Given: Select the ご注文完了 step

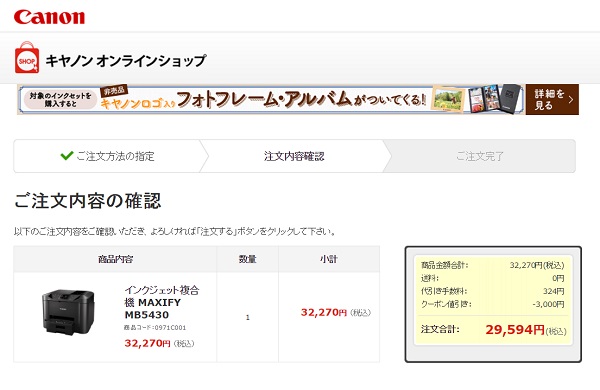Looking at the screenshot, I should pos(480,156).
